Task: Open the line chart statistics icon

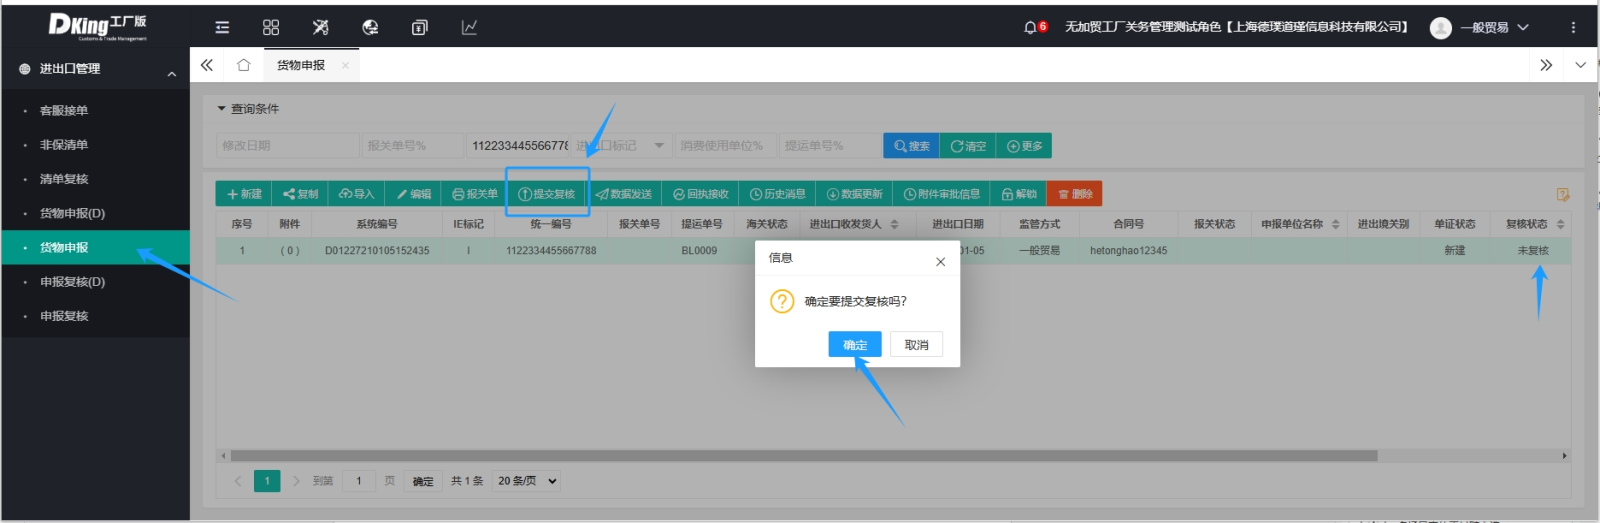Action: point(469,27)
